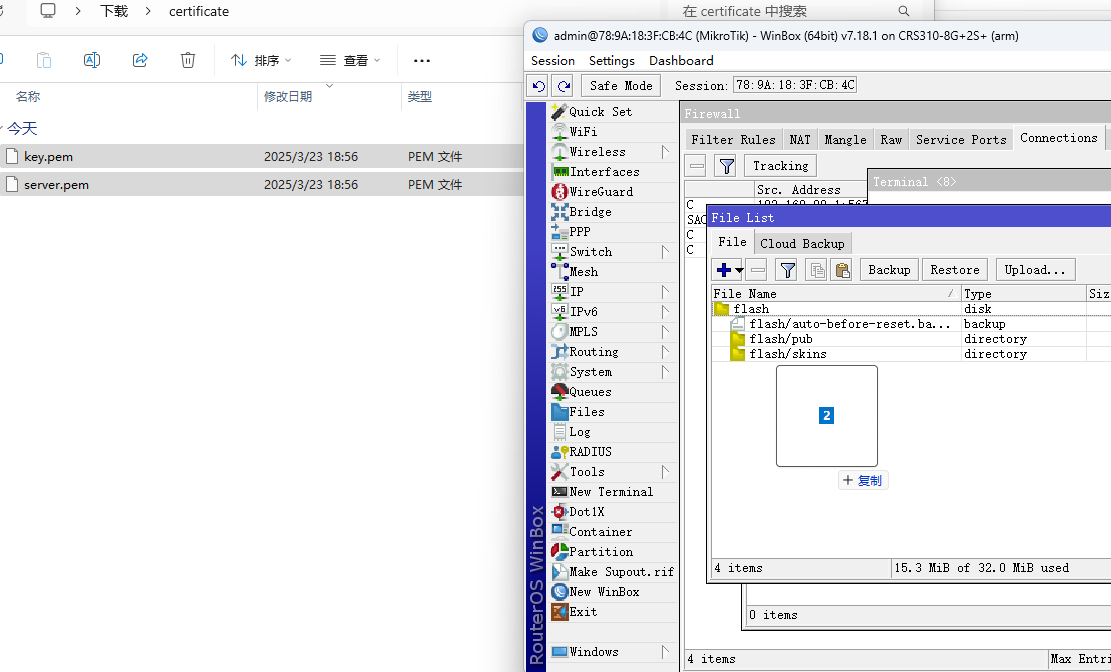This screenshot has height=672, width=1111.
Task: Toggle Safe Mode in WinBox
Action: coord(621,86)
